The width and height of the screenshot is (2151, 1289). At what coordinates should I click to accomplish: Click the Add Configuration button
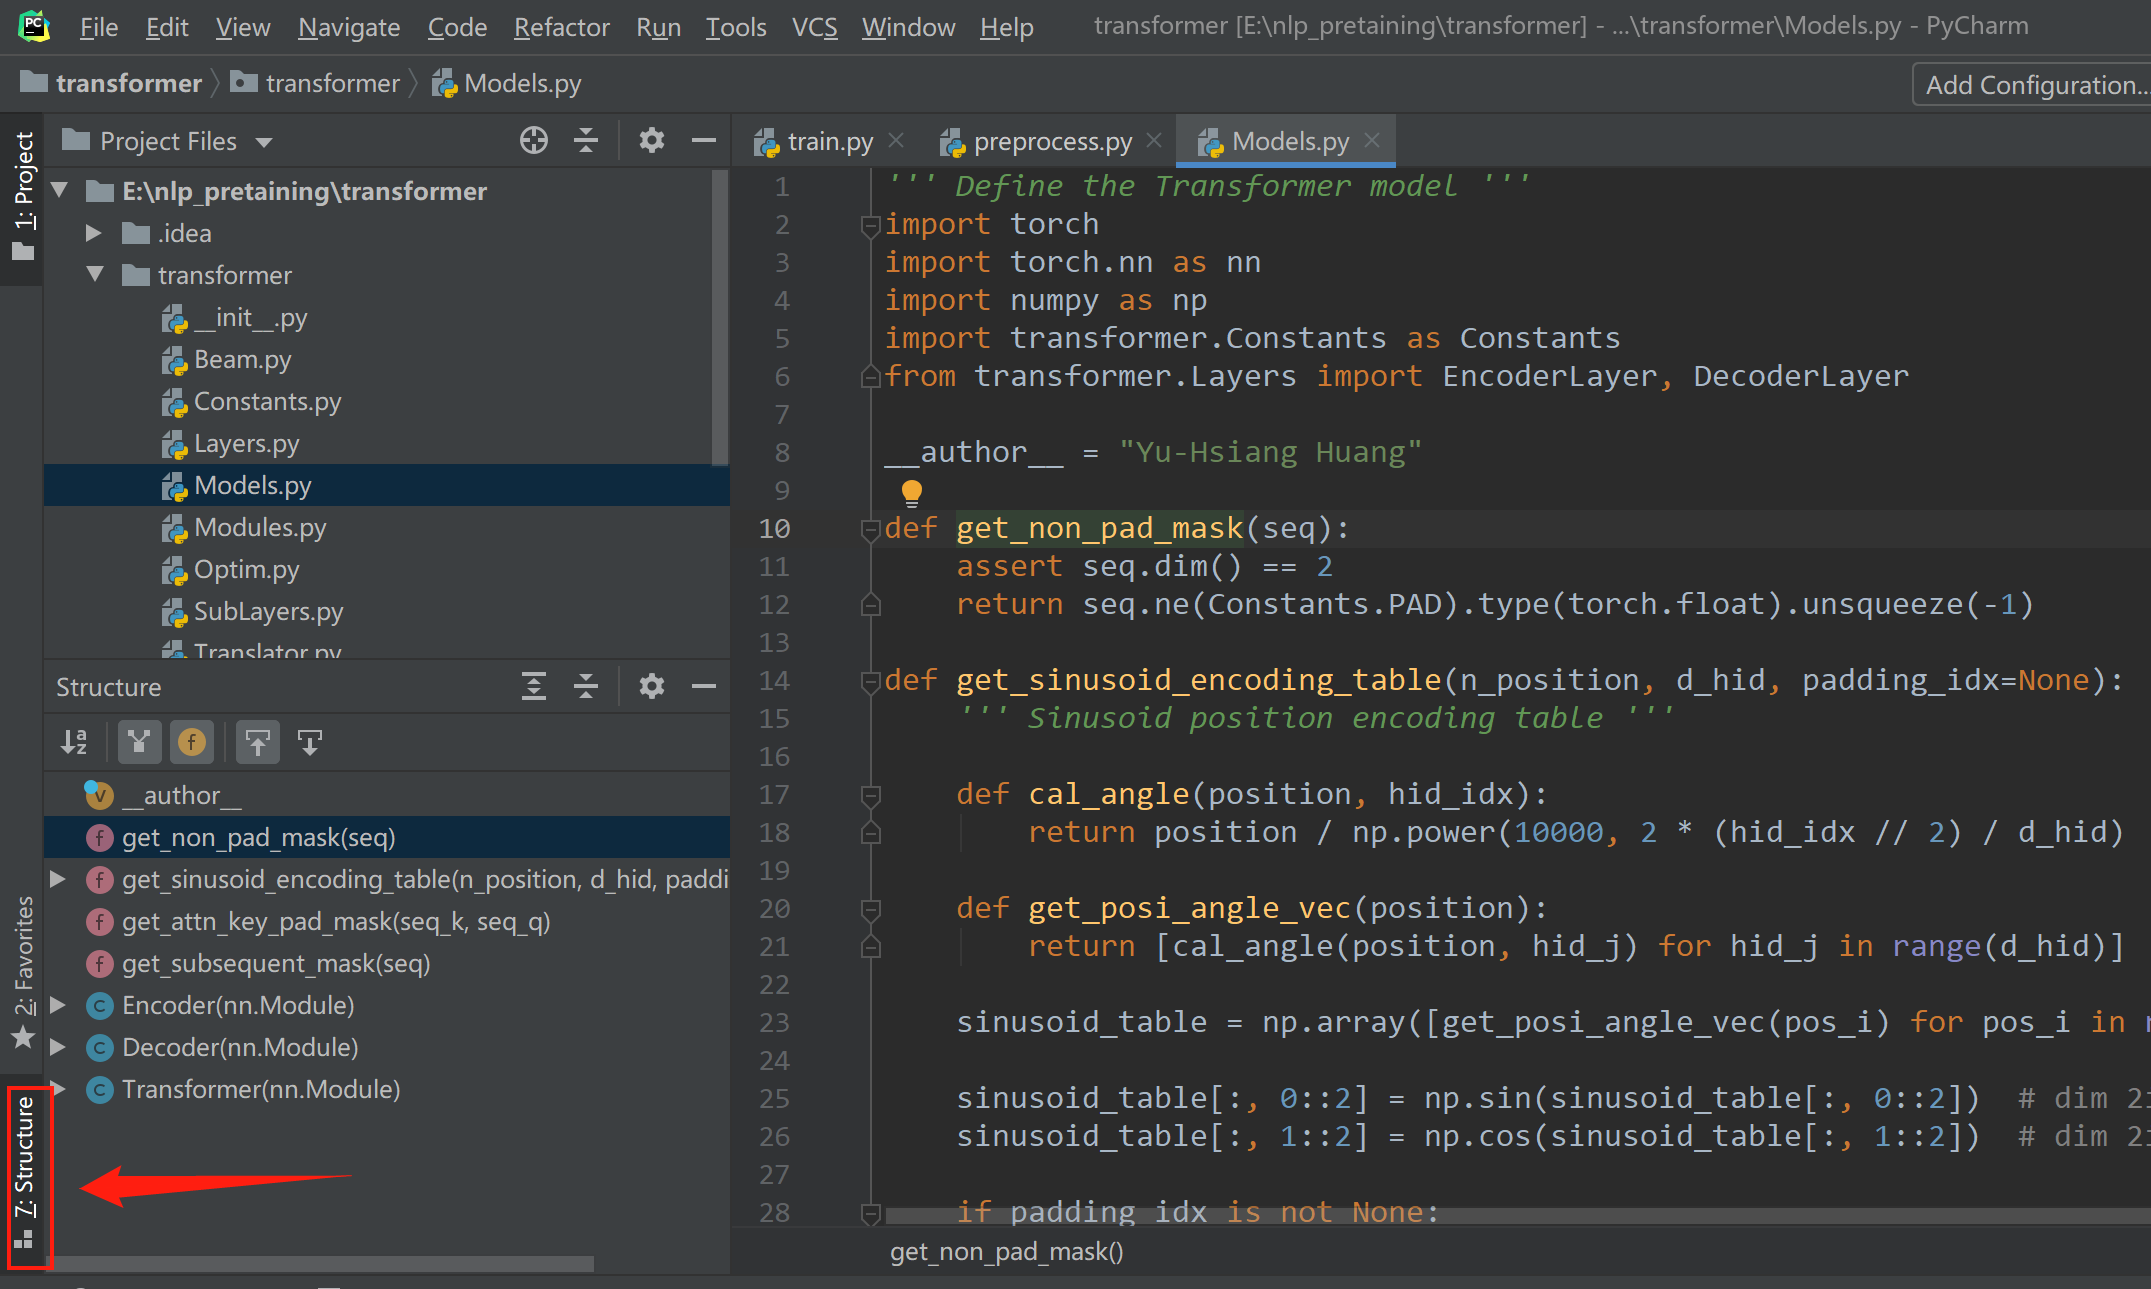pos(2034,85)
